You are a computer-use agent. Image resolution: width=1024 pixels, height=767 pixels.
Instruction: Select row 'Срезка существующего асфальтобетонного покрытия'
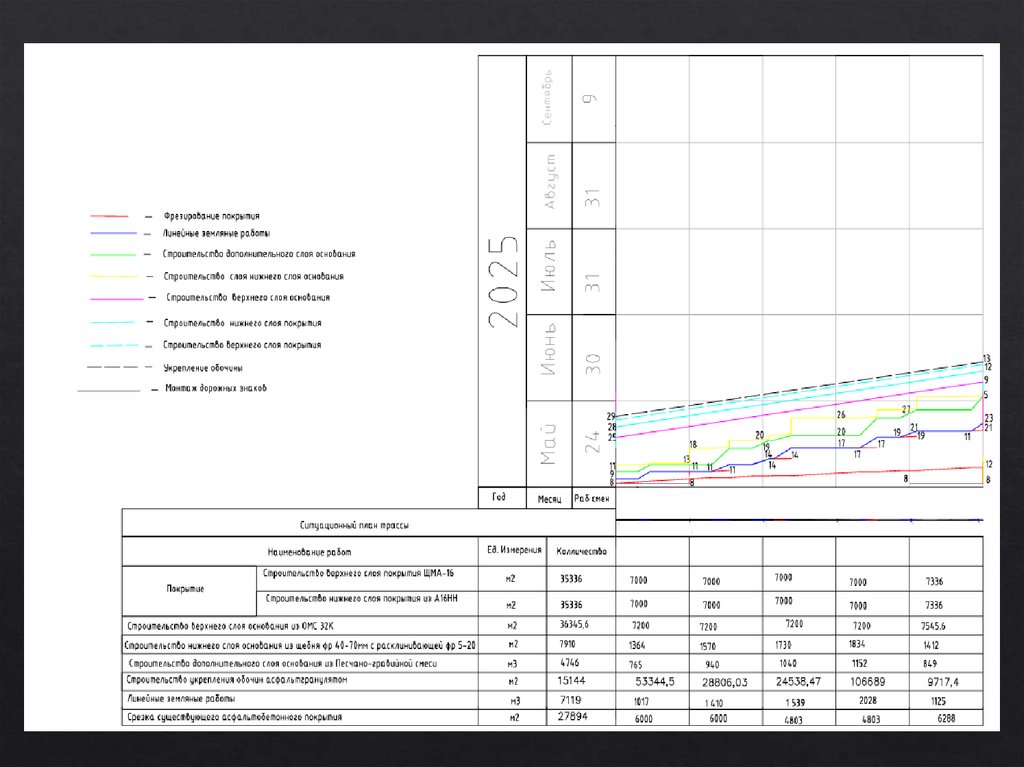(x=234, y=717)
